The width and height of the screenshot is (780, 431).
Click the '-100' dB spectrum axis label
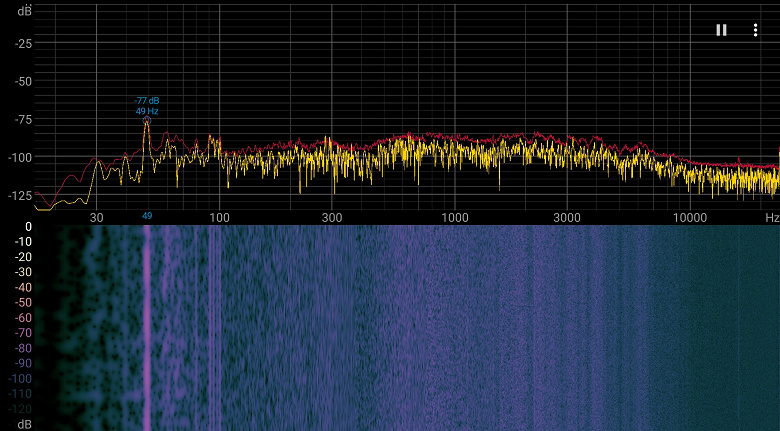click(20, 158)
